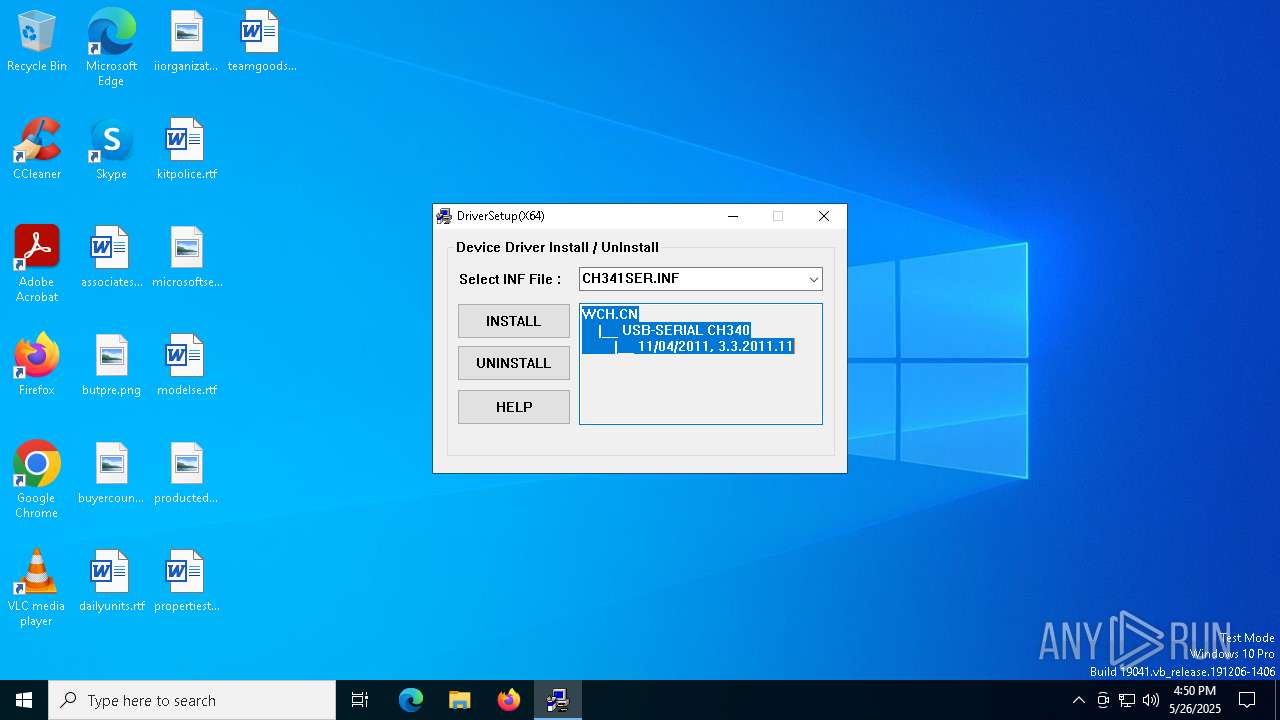
Task: Open HELP in DriverSetup
Action: 514,407
